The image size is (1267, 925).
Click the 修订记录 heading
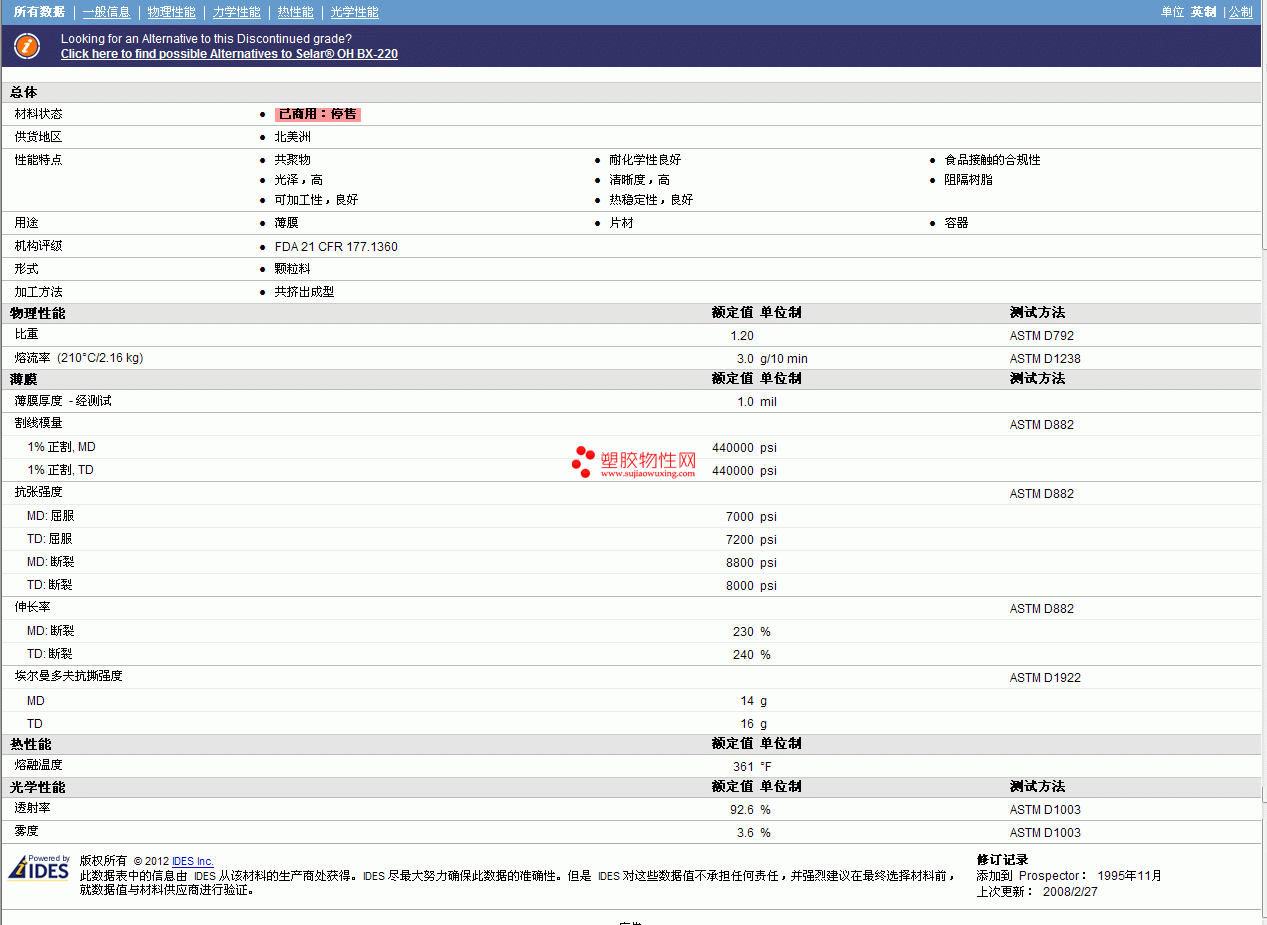pyautogui.click(x=1002, y=860)
